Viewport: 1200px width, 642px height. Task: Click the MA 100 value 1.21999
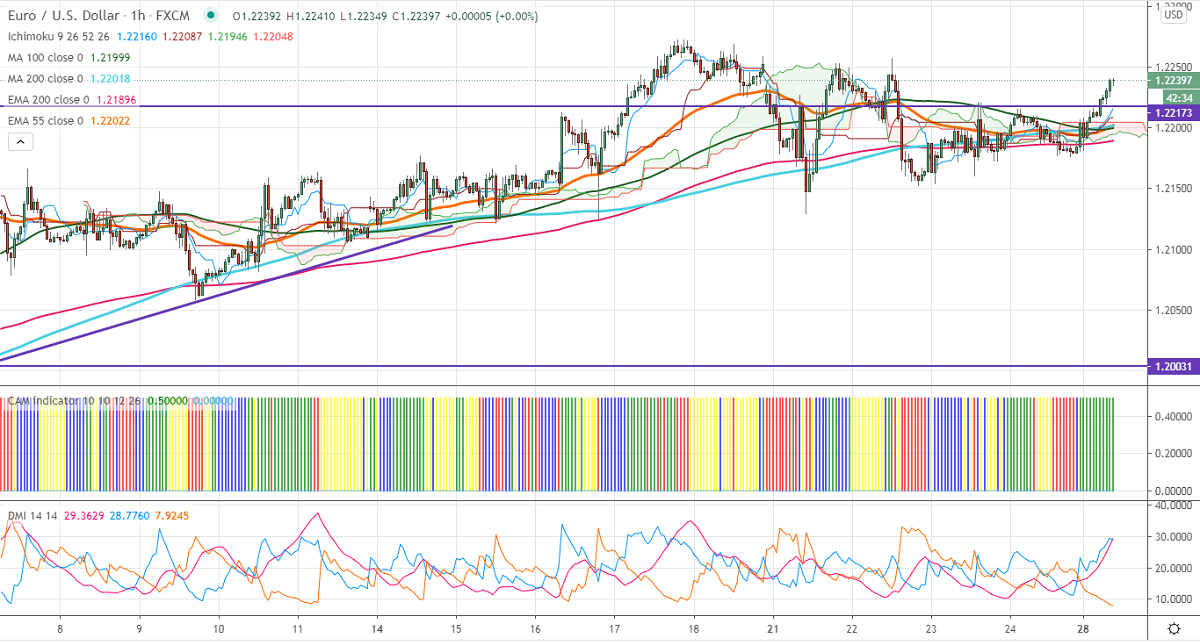click(x=110, y=58)
